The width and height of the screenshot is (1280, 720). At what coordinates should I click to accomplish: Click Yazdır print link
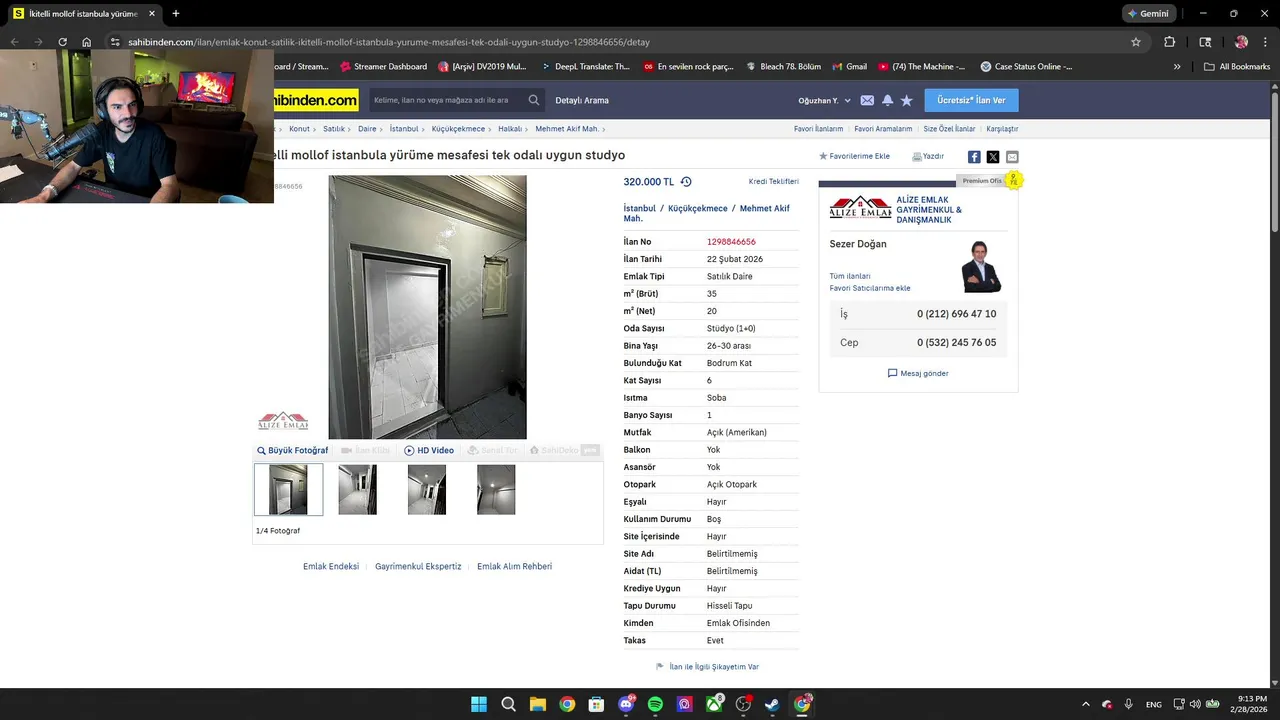point(928,157)
